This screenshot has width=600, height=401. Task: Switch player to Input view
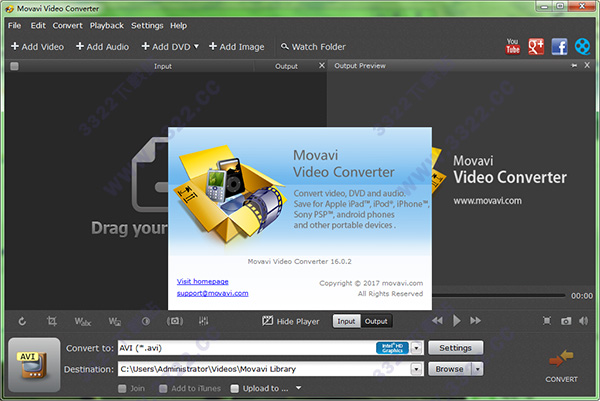tap(346, 321)
